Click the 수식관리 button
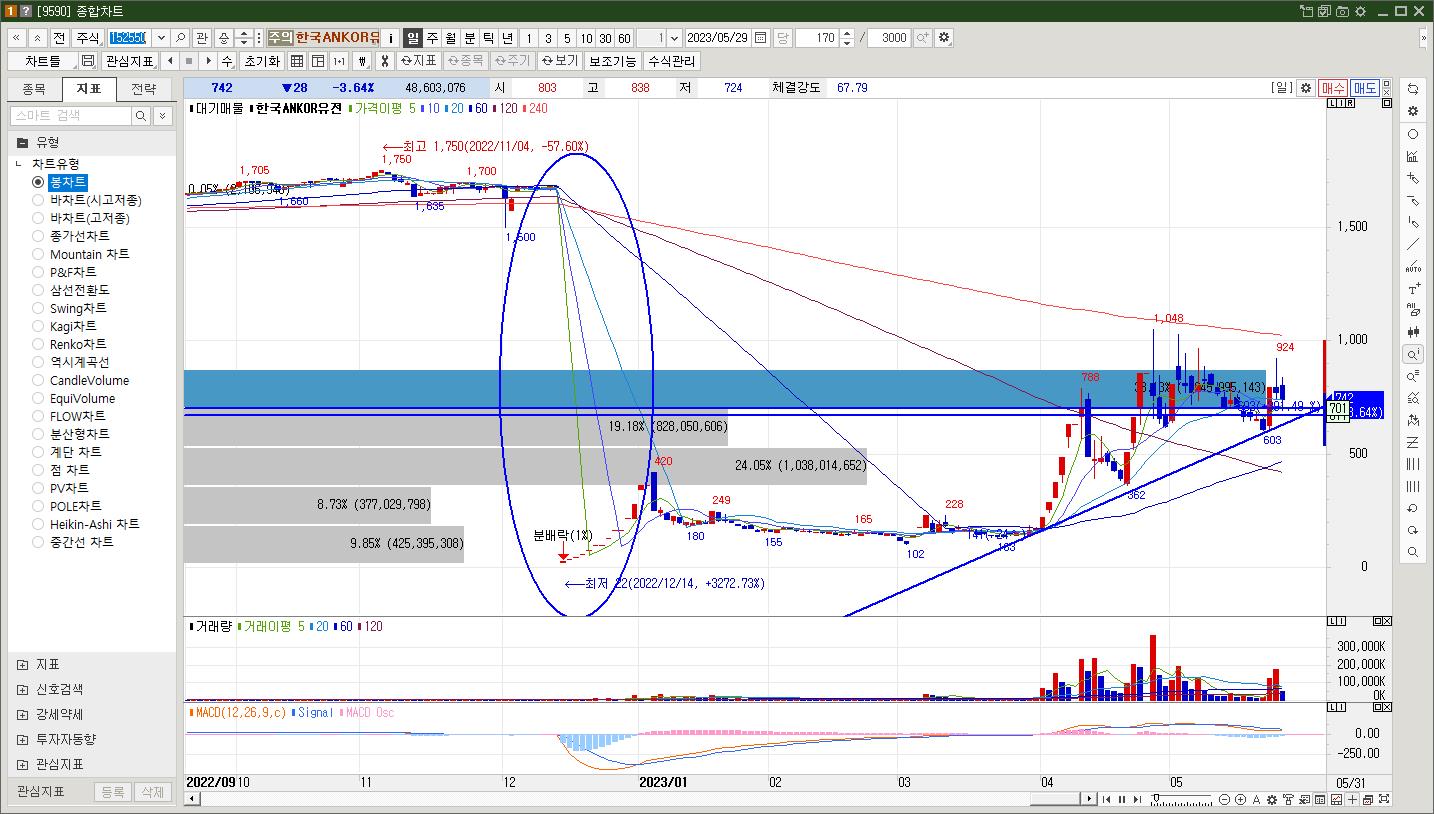 pyautogui.click(x=671, y=61)
